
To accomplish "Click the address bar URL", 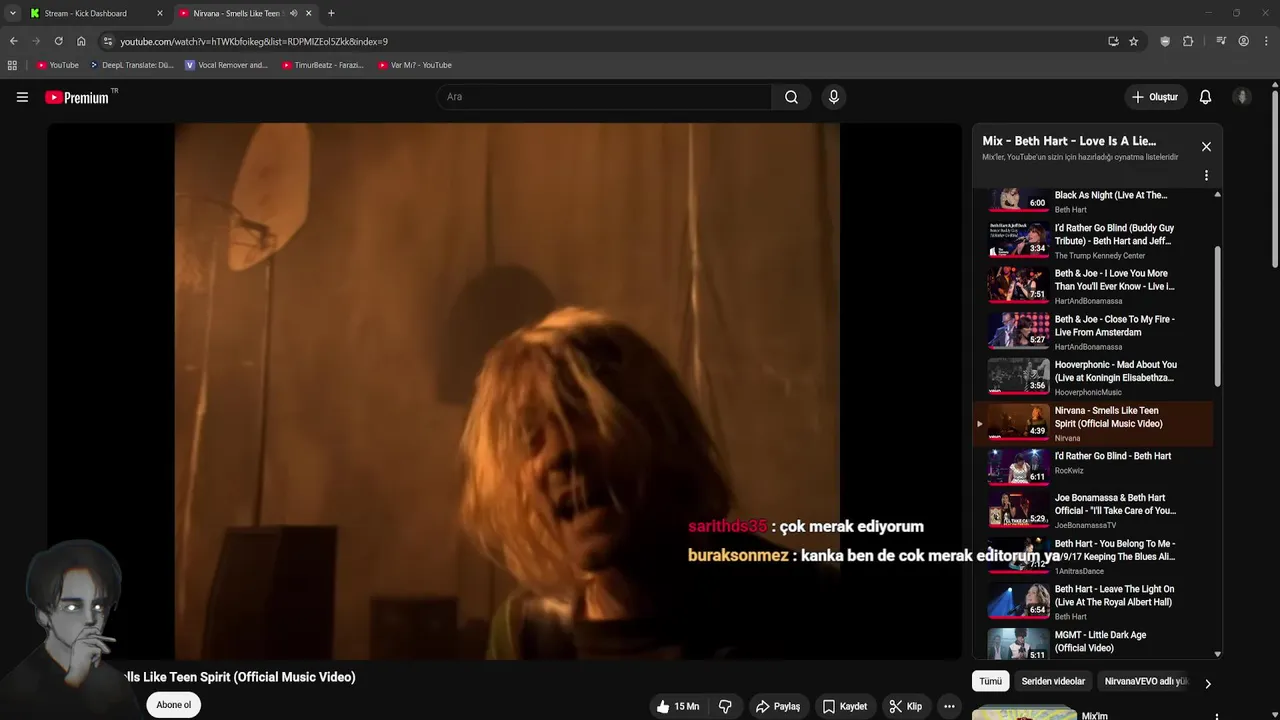I will point(254,41).
